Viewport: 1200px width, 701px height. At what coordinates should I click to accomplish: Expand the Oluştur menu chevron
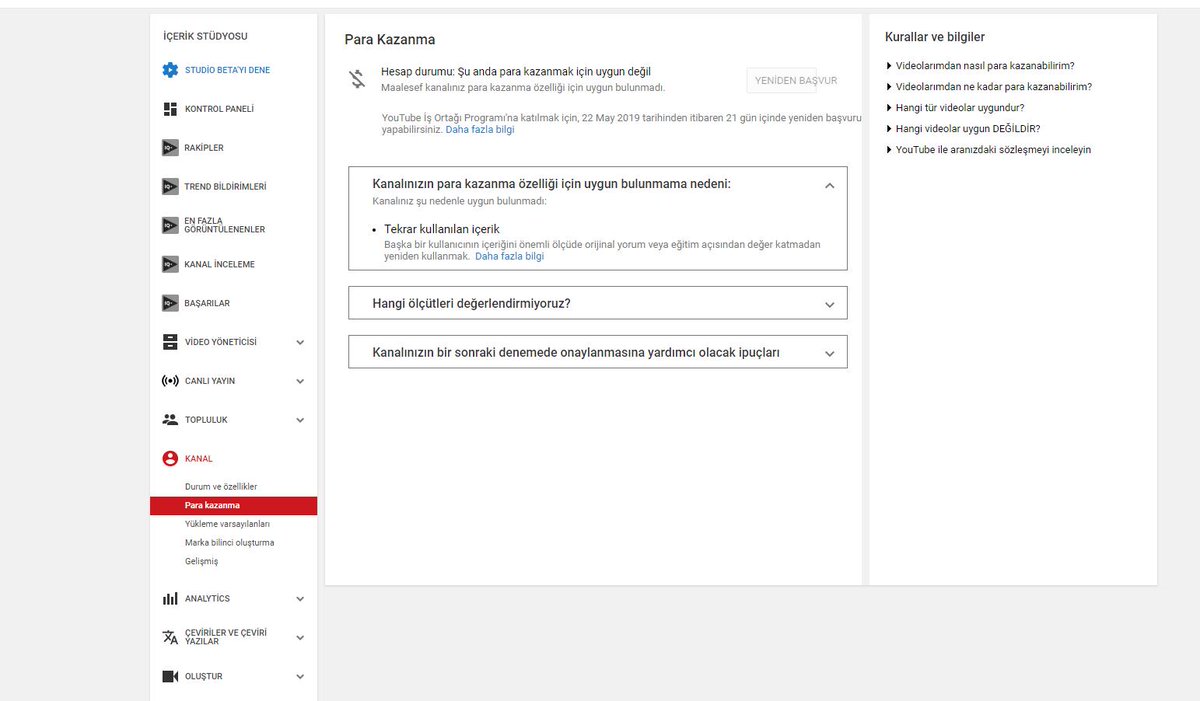click(300, 677)
